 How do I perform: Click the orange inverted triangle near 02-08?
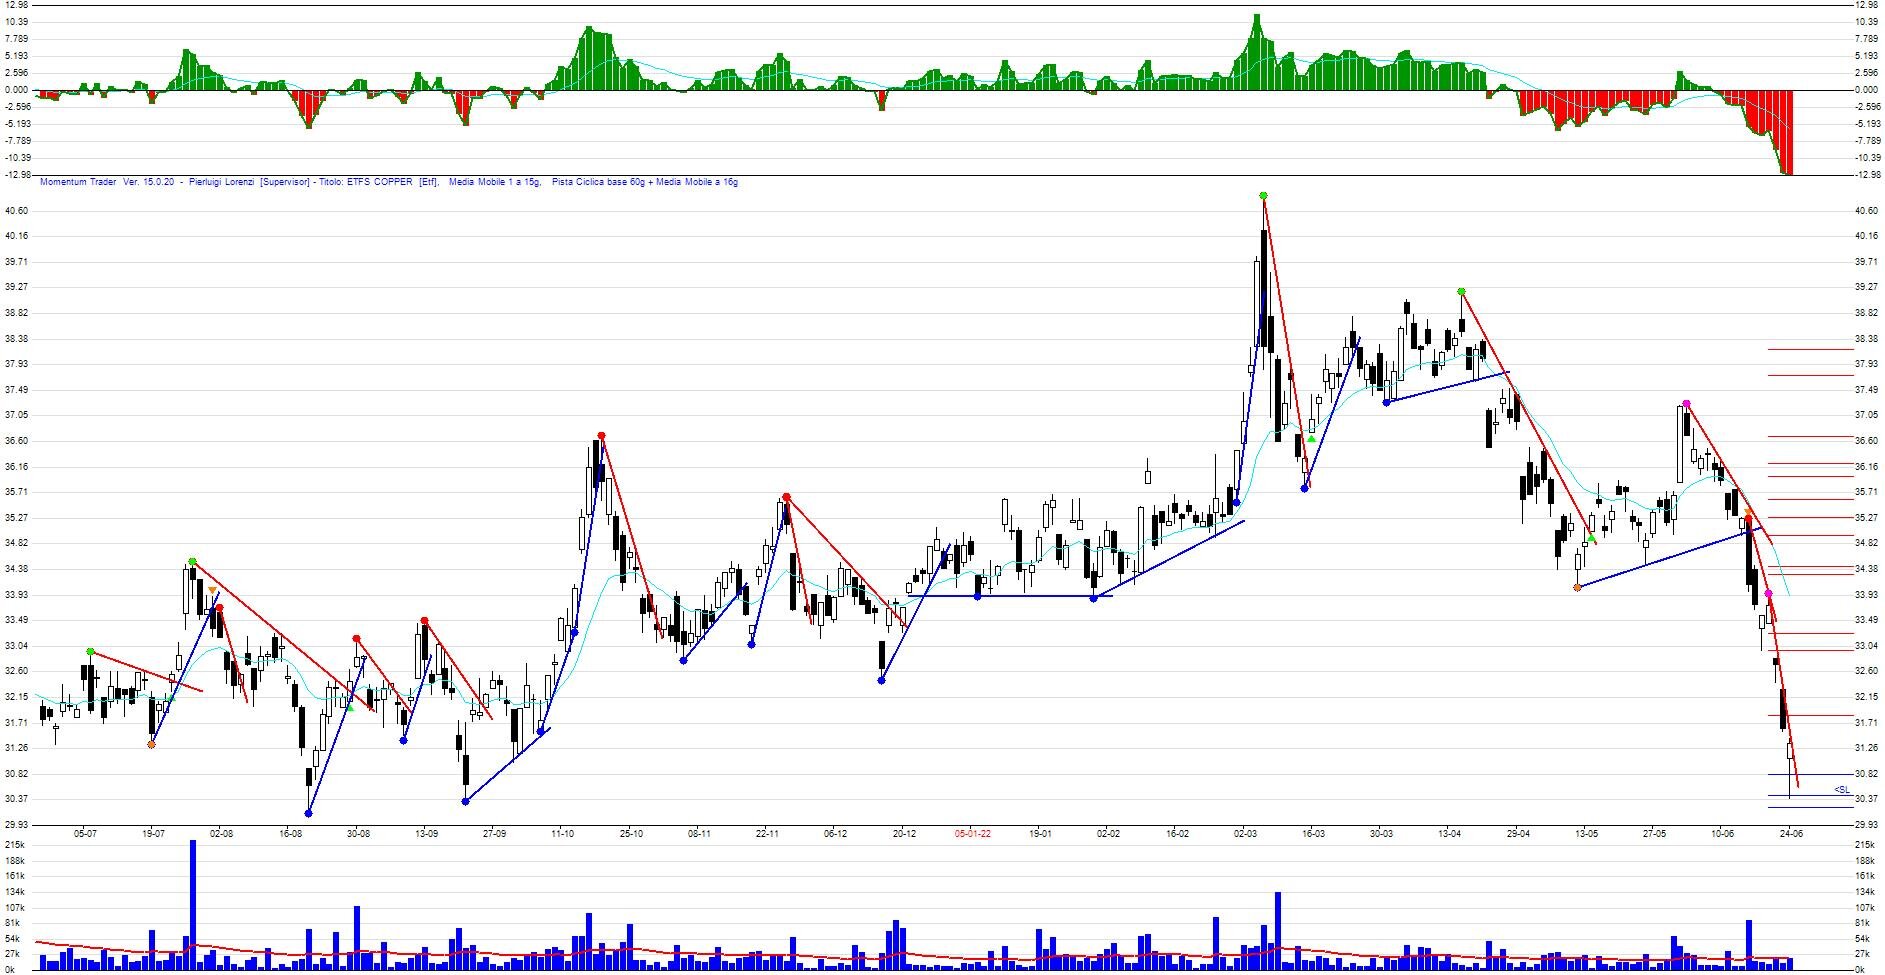[x=212, y=591]
